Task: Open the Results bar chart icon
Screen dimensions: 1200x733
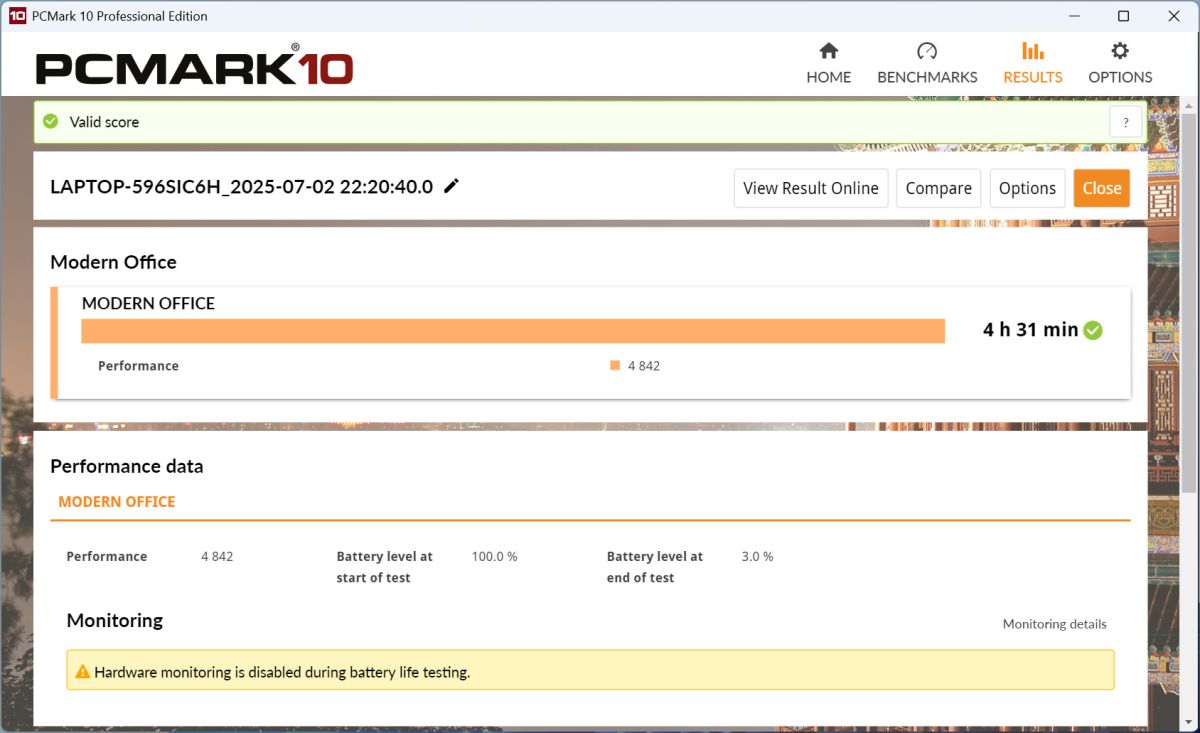Action: pyautogui.click(x=1033, y=51)
